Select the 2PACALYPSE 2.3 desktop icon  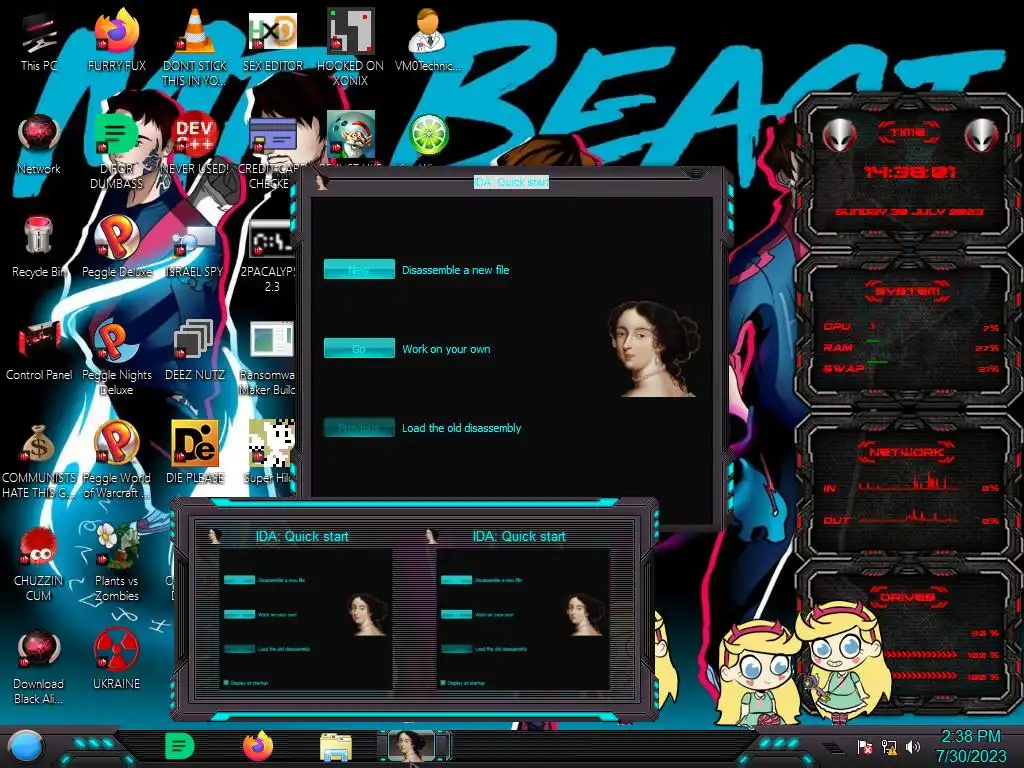(270, 256)
